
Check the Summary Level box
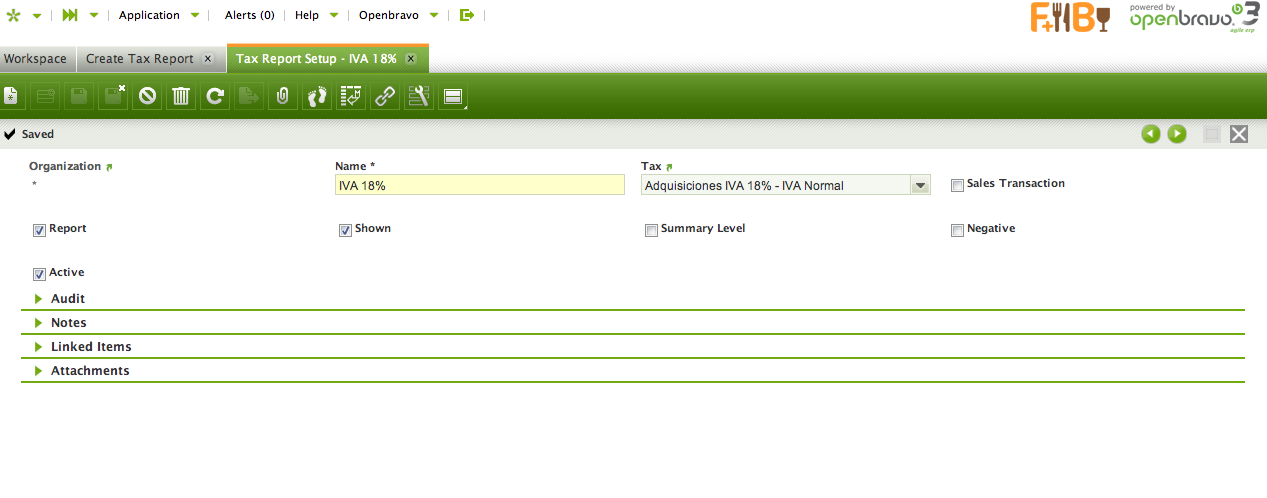tap(651, 230)
